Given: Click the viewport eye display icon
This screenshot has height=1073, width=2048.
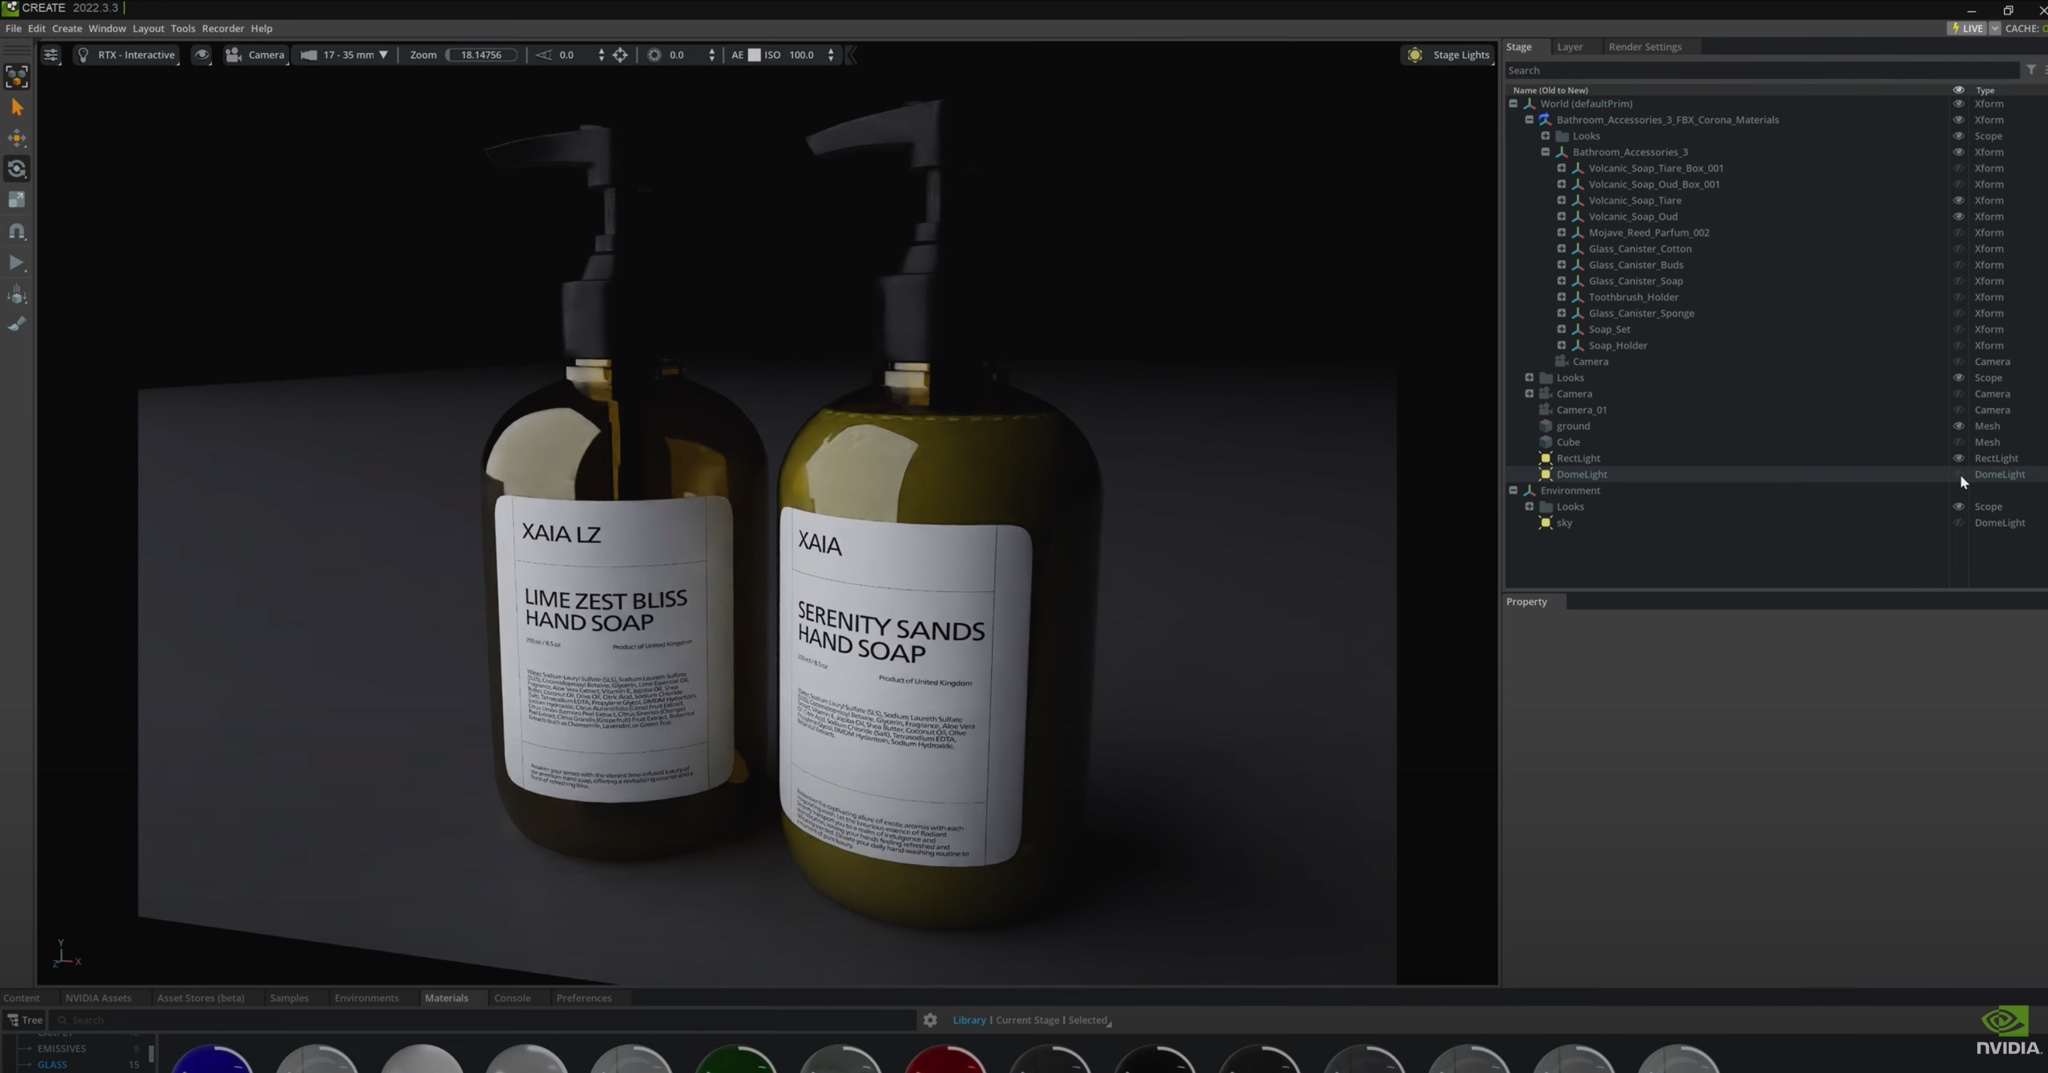Looking at the screenshot, I should 202,55.
